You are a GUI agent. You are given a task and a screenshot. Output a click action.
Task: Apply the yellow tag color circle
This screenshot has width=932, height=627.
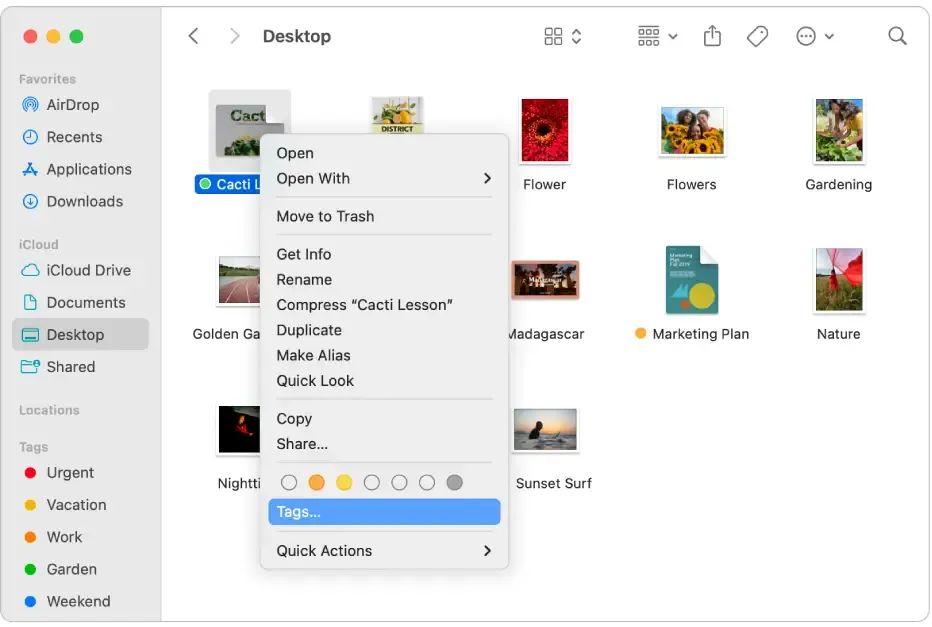[344, 483]
